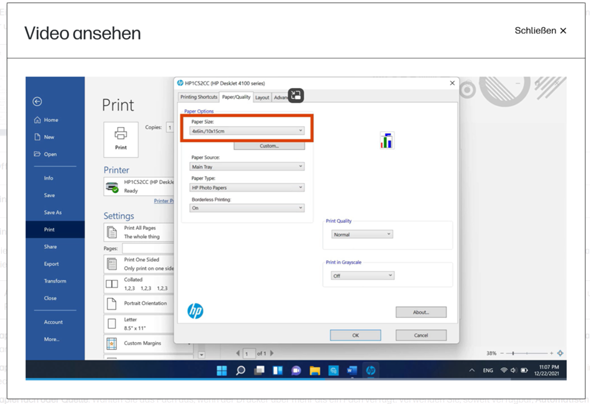Select Export in Word sidebar
The width and height of the screenshot is (590, 404).
click(51, 264)
